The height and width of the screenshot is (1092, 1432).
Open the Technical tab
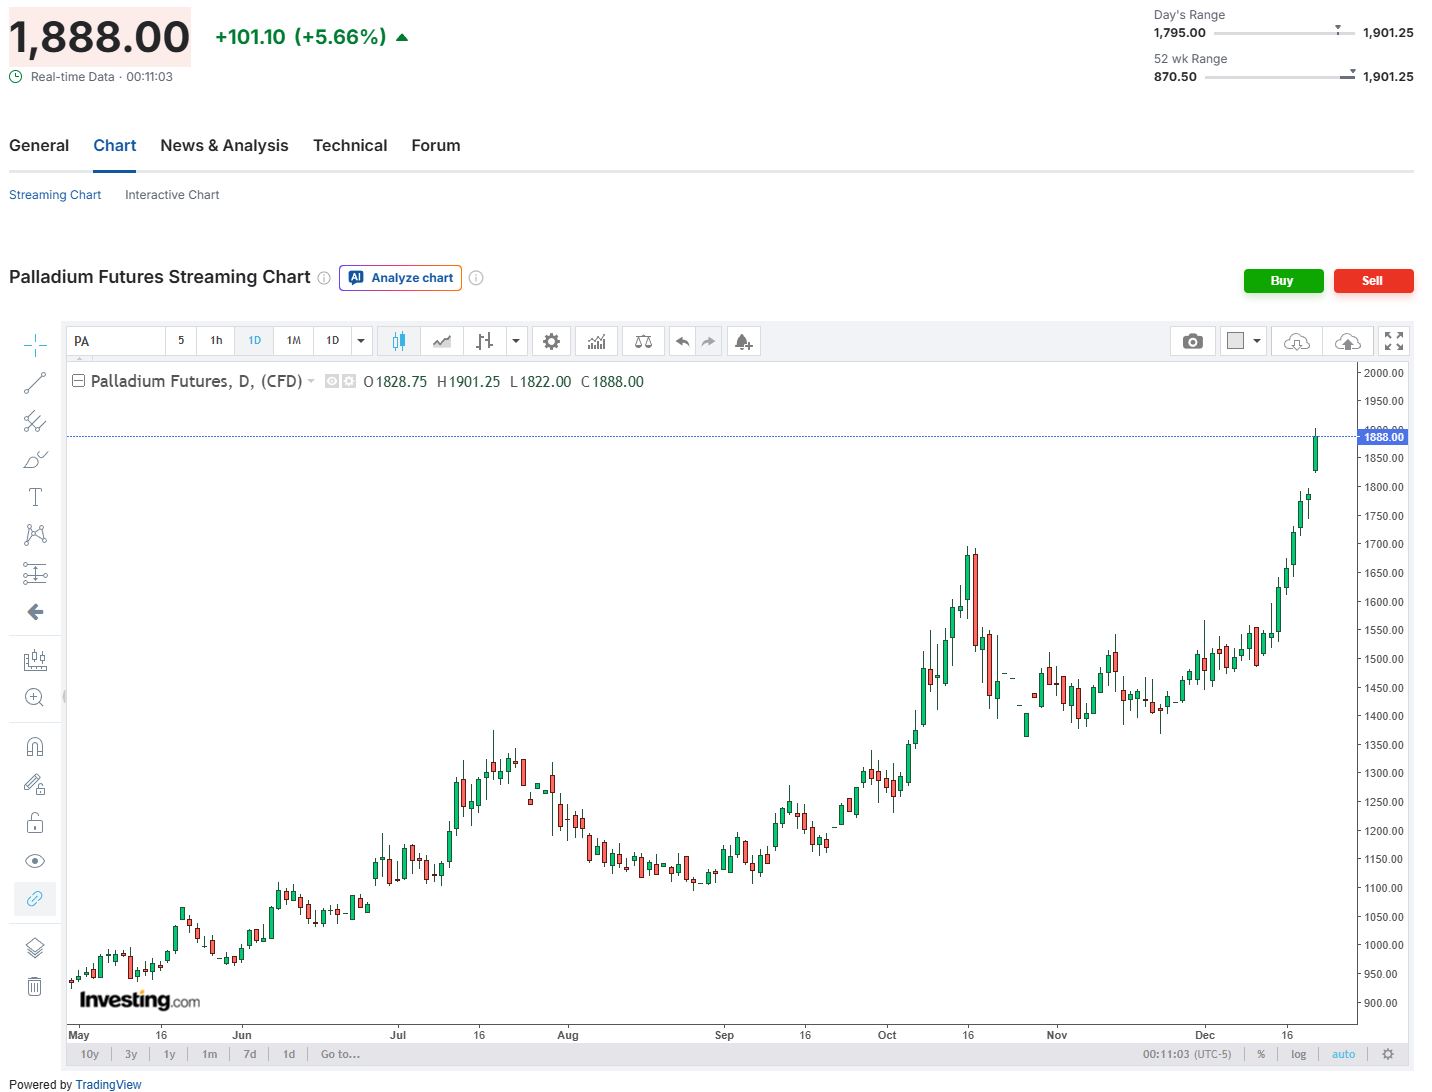(350, 145)
